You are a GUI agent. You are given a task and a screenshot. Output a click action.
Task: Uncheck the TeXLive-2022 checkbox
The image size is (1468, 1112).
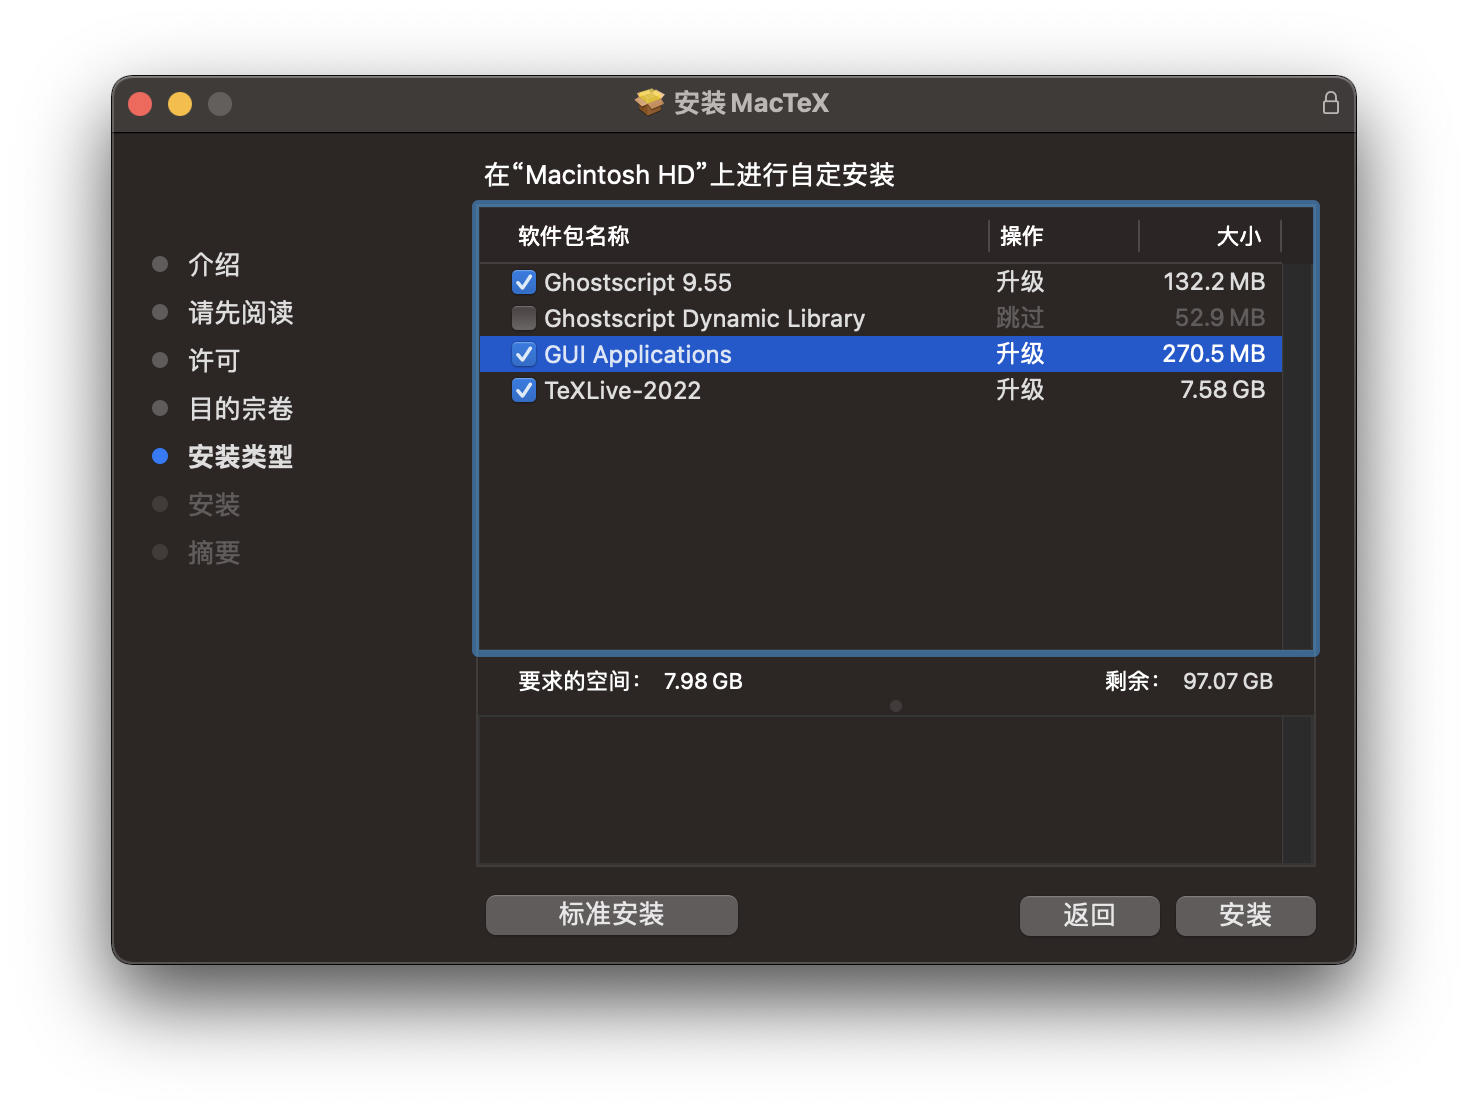[524, 390]
